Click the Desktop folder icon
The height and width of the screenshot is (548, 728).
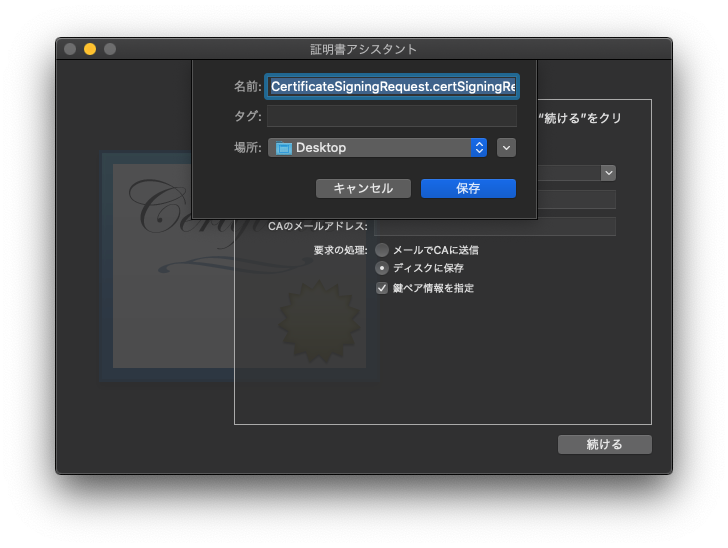283,148
